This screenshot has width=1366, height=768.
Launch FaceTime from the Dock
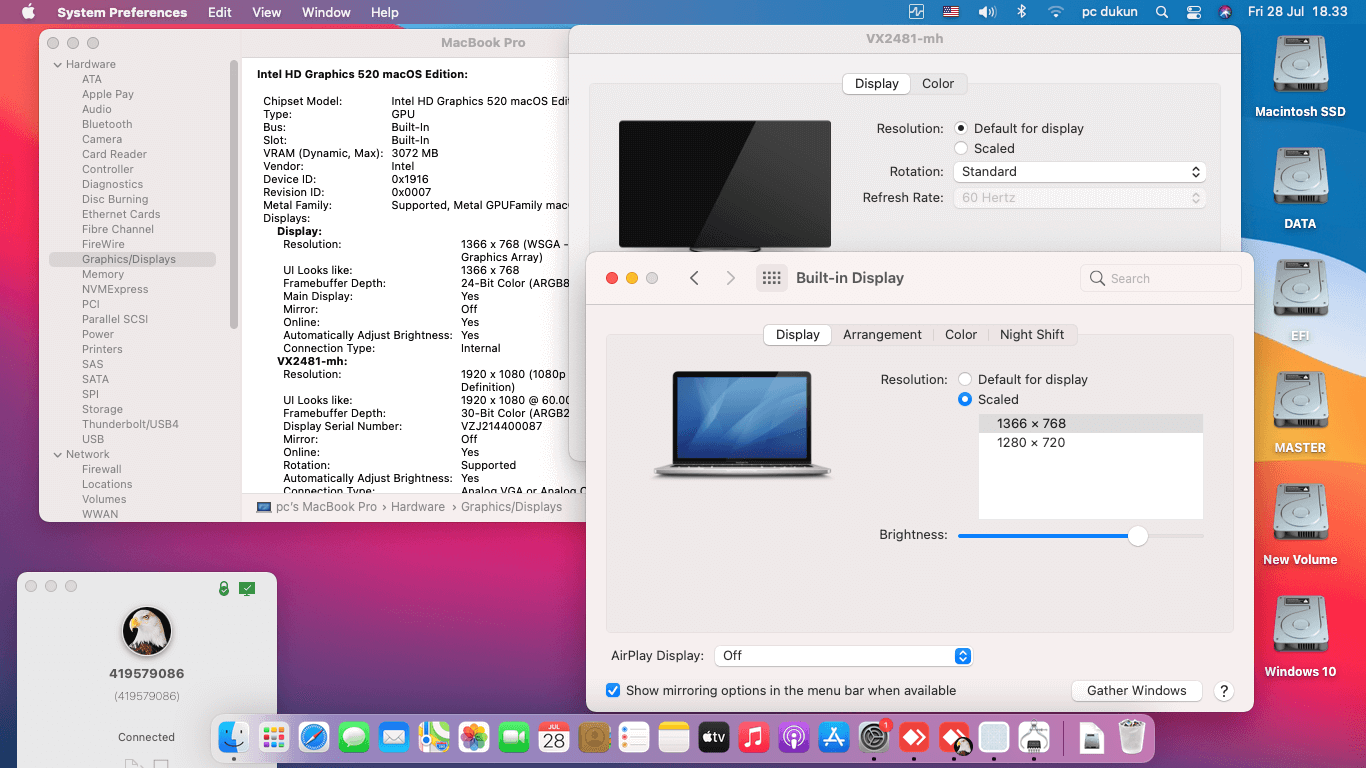(x=514, y=738)
